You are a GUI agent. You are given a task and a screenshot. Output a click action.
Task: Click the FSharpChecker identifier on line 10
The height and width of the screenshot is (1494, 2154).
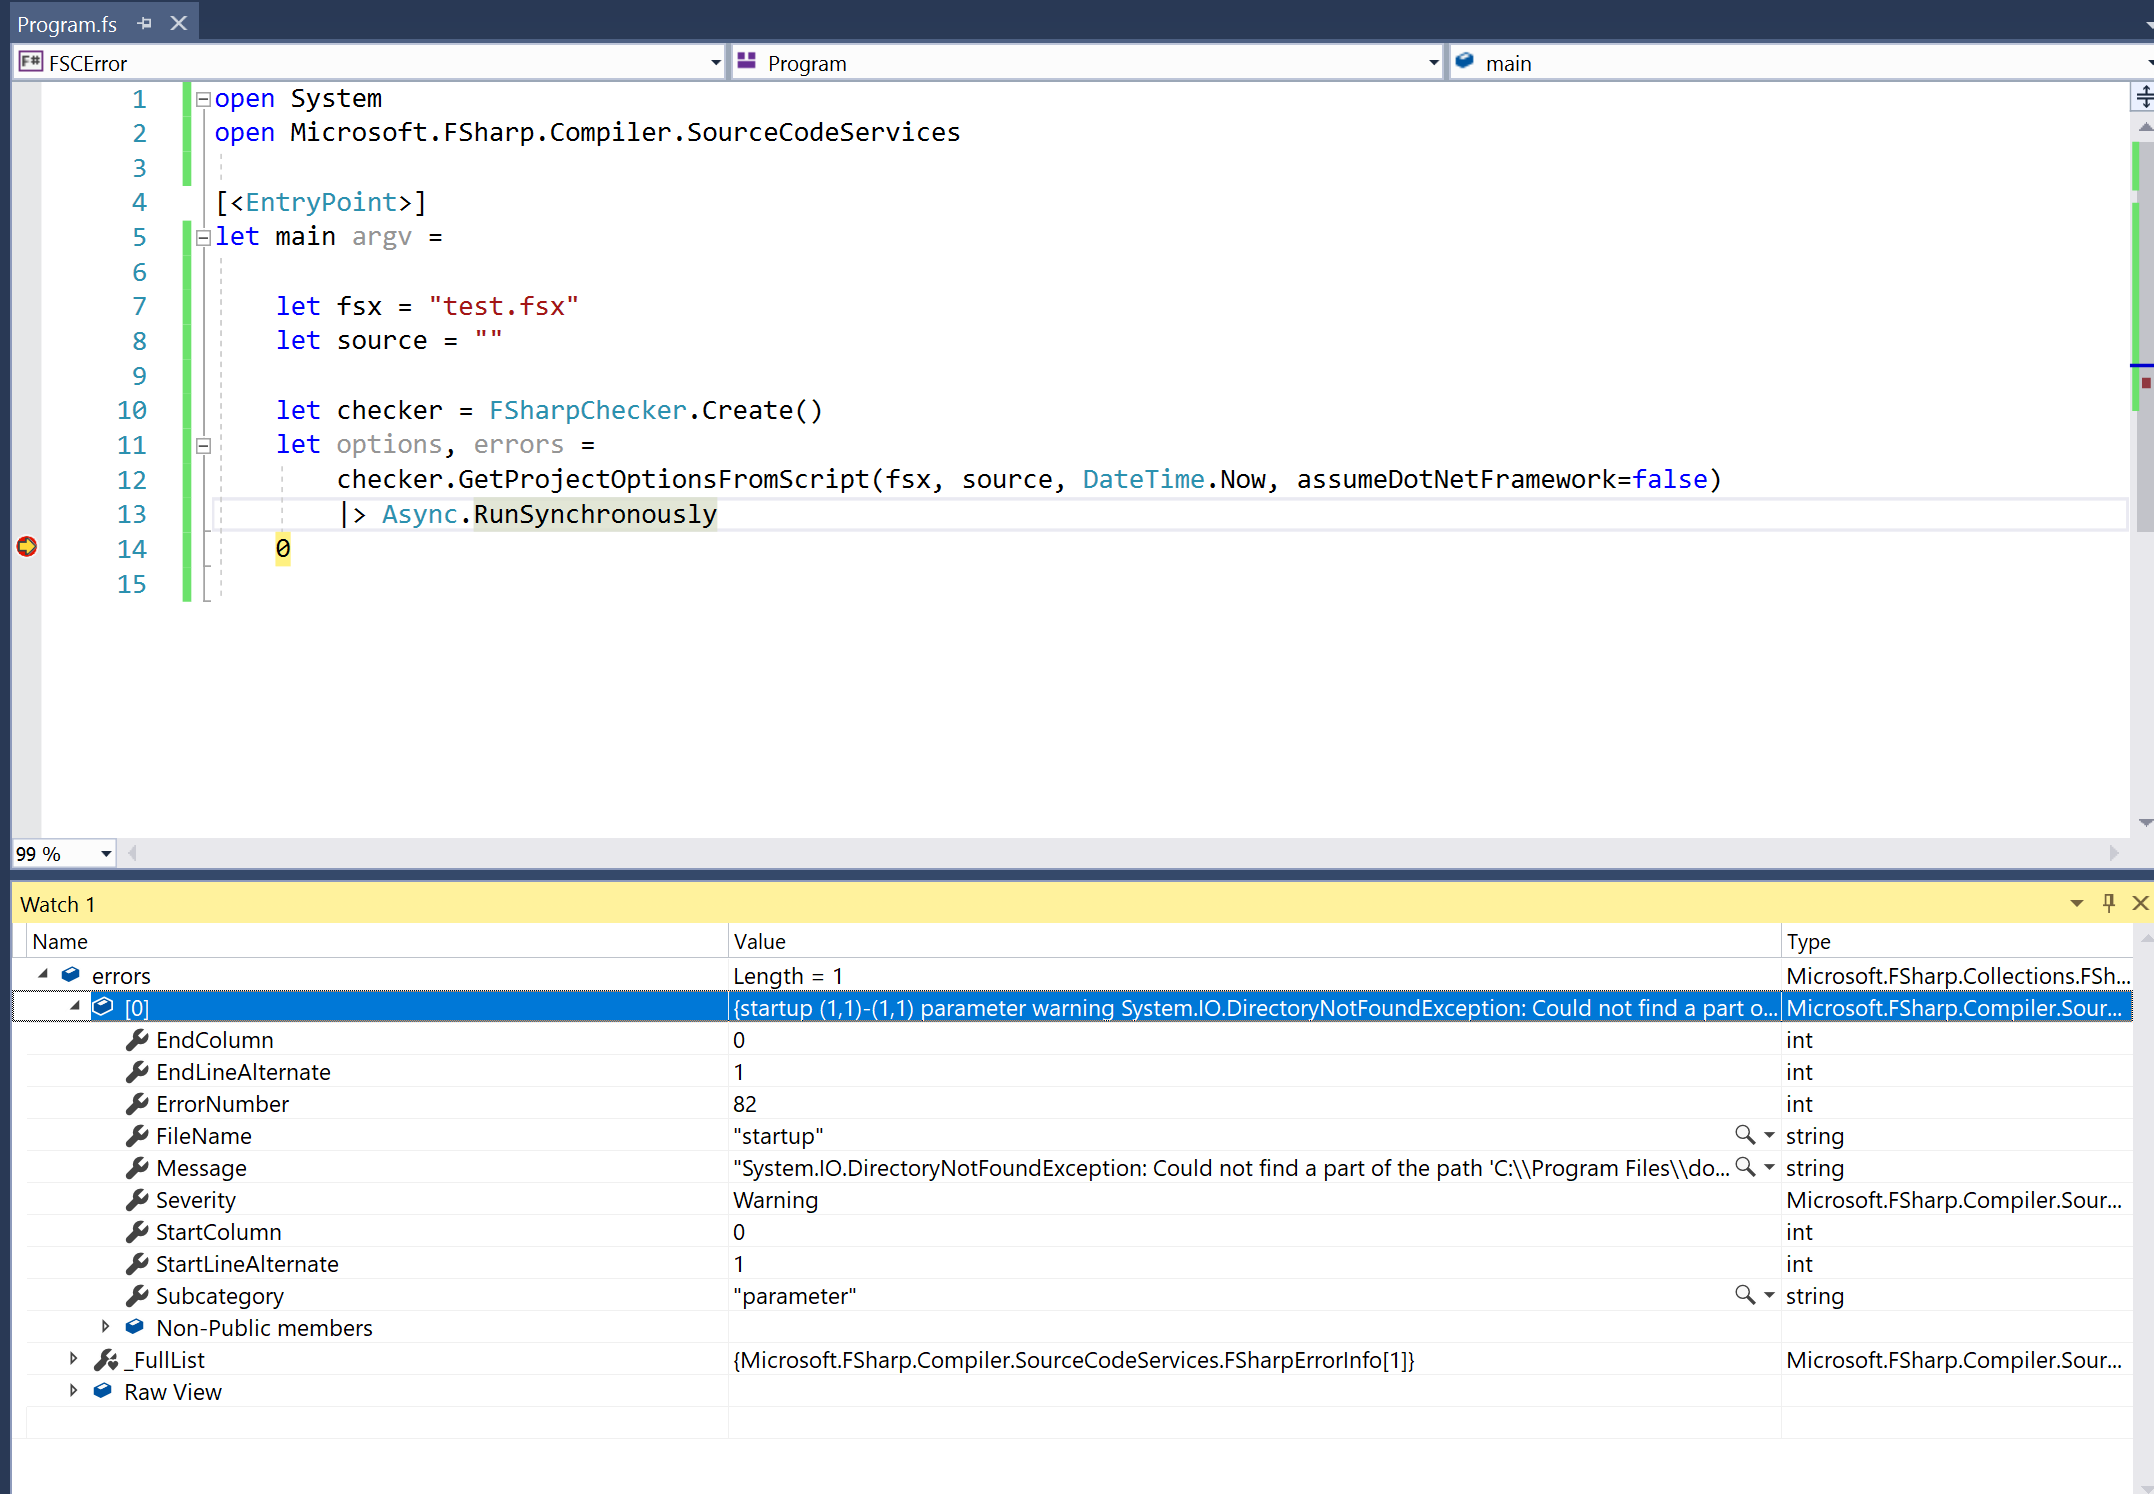(588, 410)
